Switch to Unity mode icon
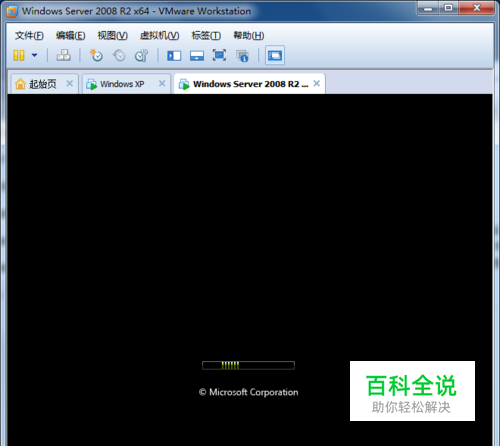Image resolution: width=500 pixels, height=446 pixels. (x=242, y=56)
